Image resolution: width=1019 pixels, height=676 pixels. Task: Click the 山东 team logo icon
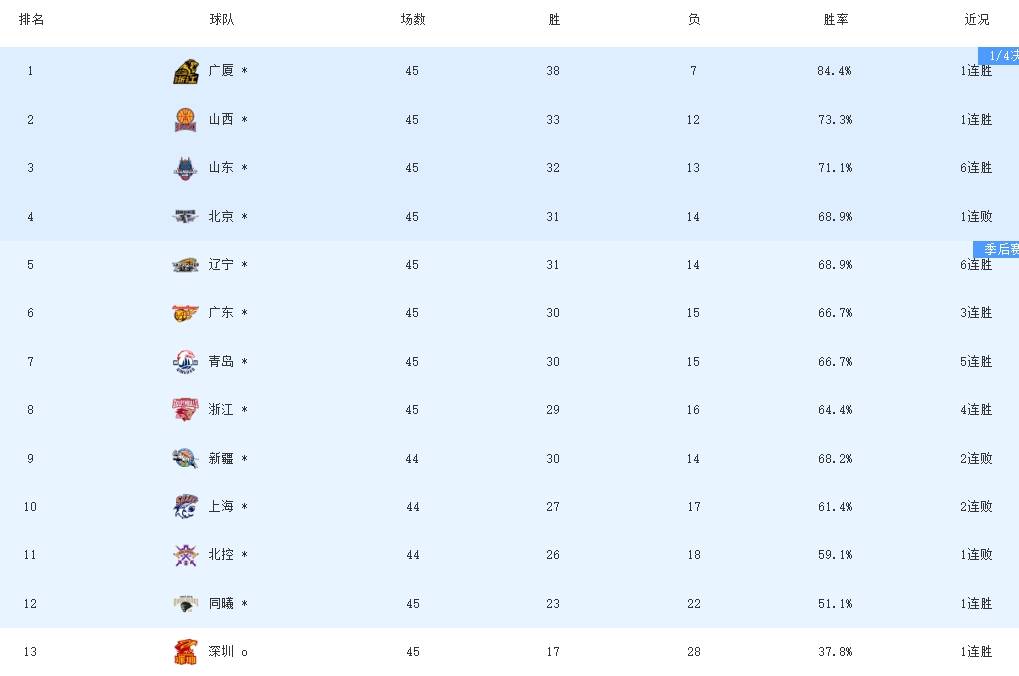click(x=186, y=168)
